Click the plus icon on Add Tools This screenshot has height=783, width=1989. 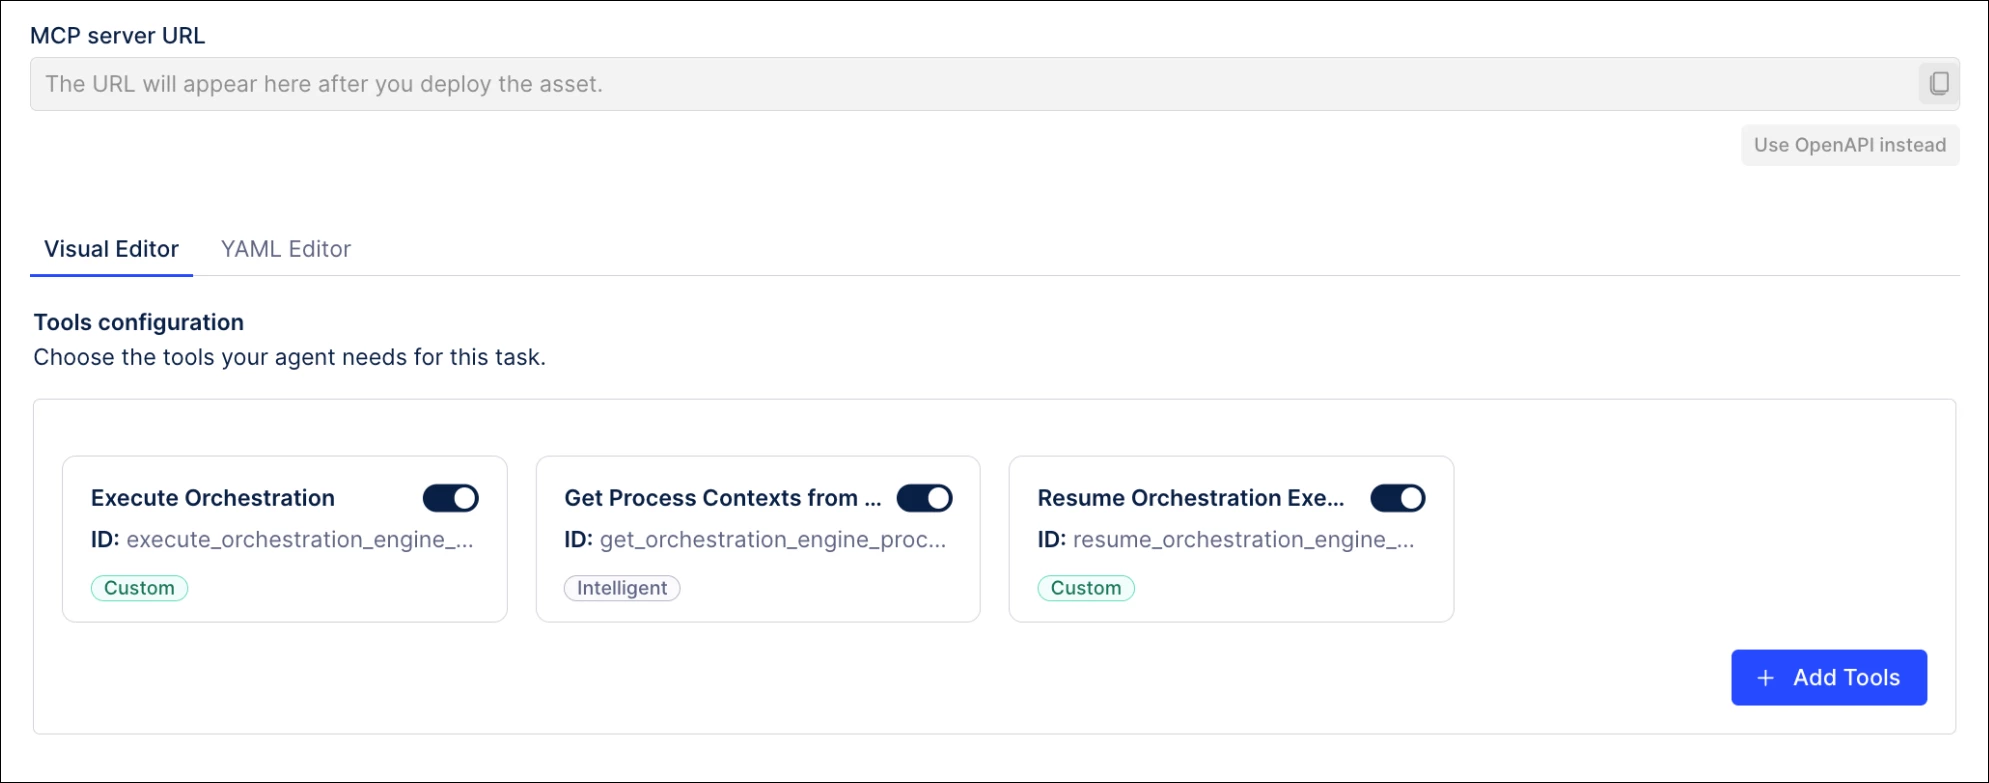click(1766, 678)
